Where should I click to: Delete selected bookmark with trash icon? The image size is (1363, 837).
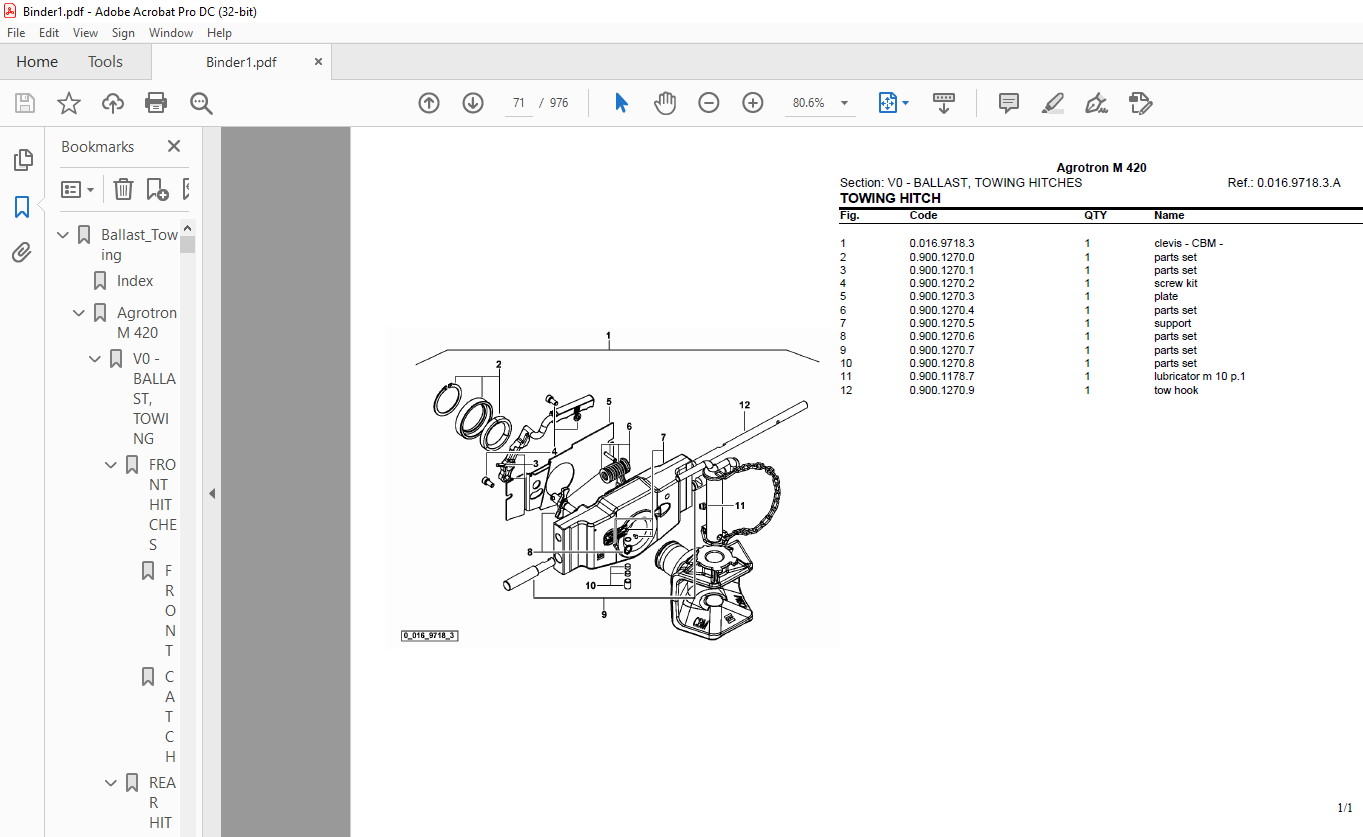click(123, 189)
